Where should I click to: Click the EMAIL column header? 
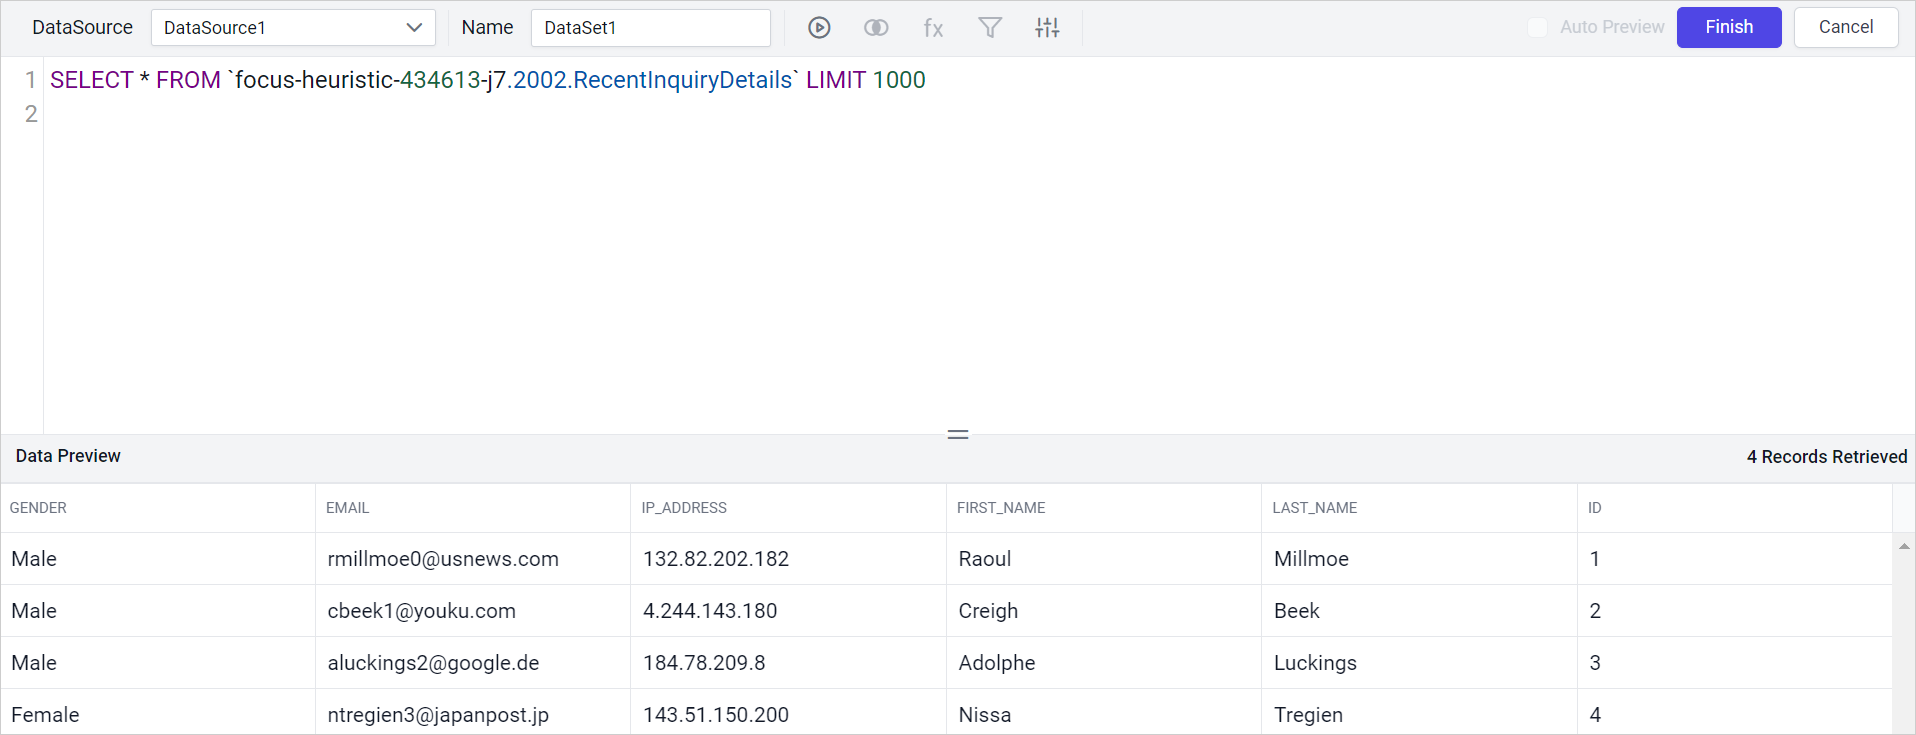click(x=473, y=508)
